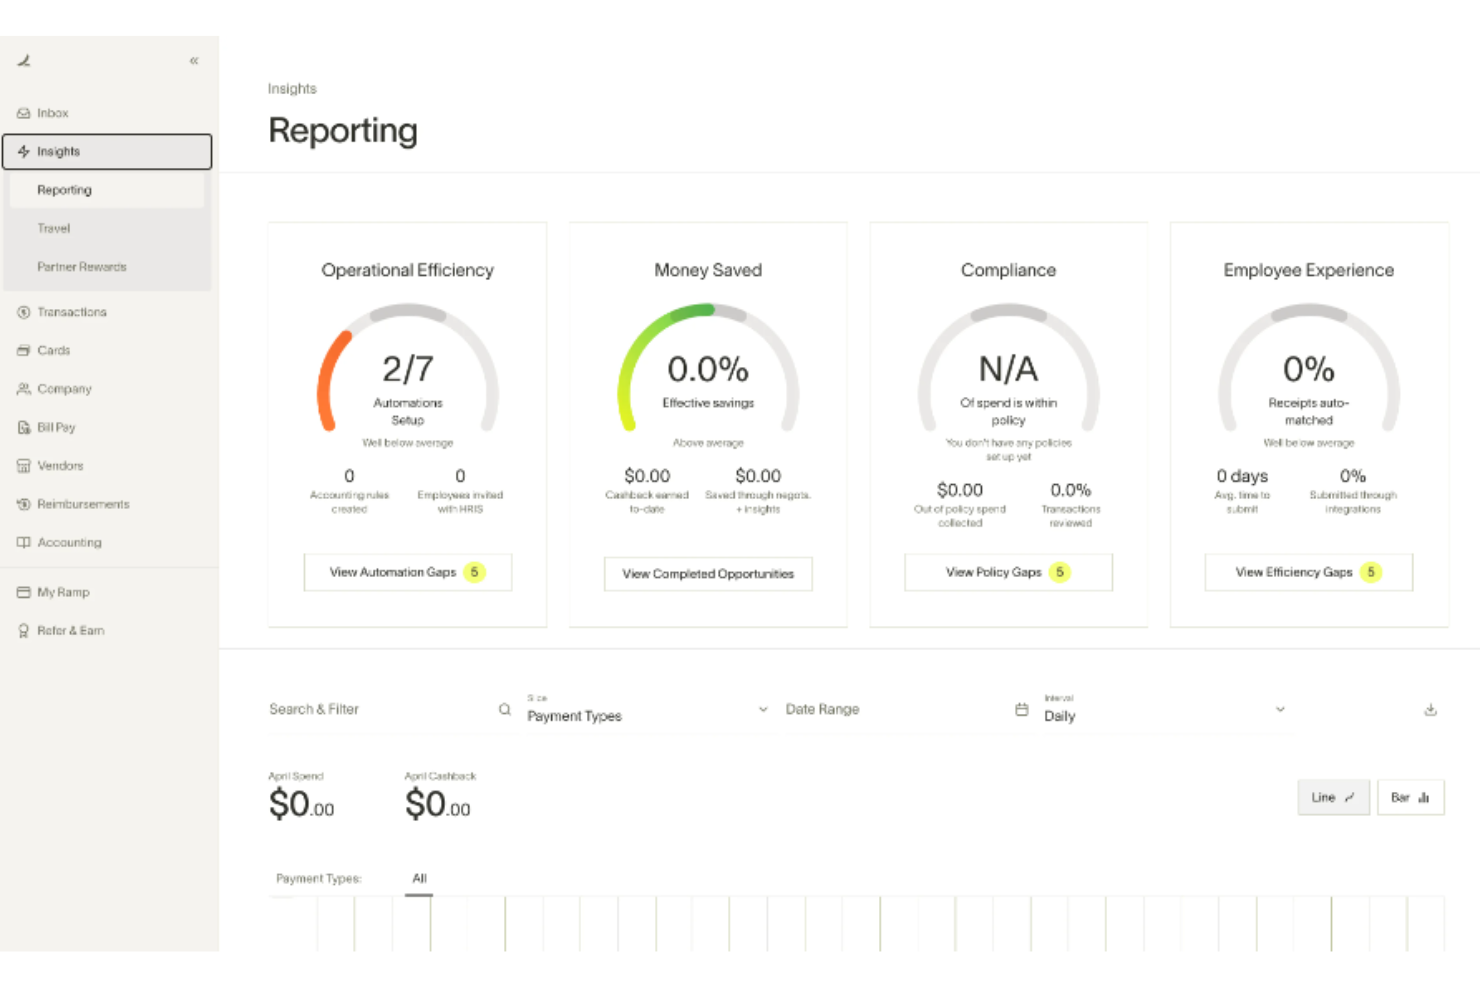This screenshot has height=987, width=1480.
Task: Click the Ramp logo
Action: pyautogui.click(x=22, y=60)
